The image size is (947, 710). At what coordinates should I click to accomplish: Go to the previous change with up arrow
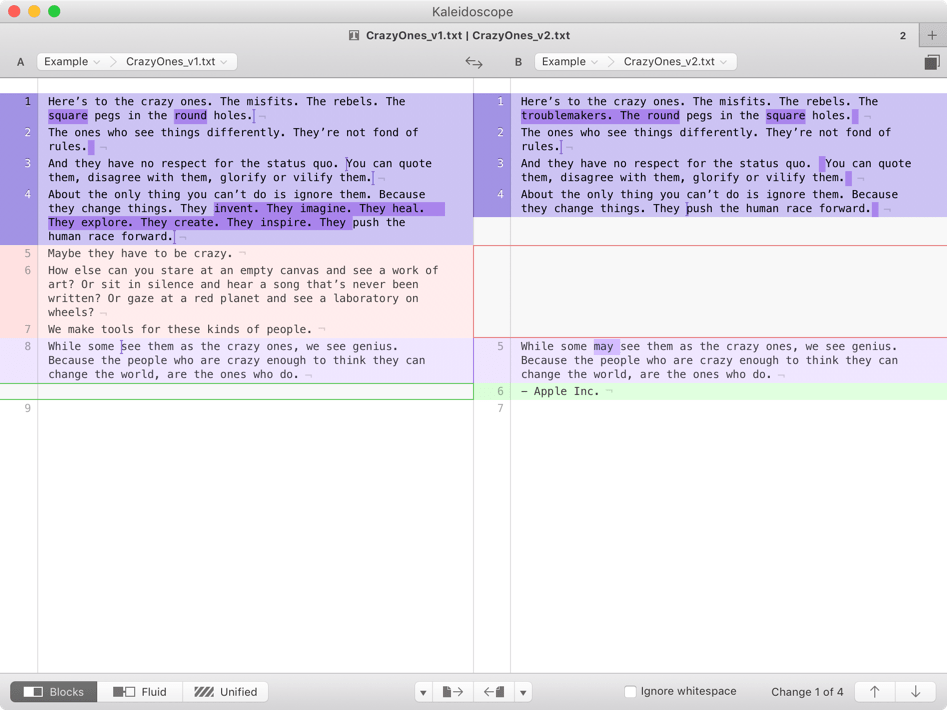[875, 692]
